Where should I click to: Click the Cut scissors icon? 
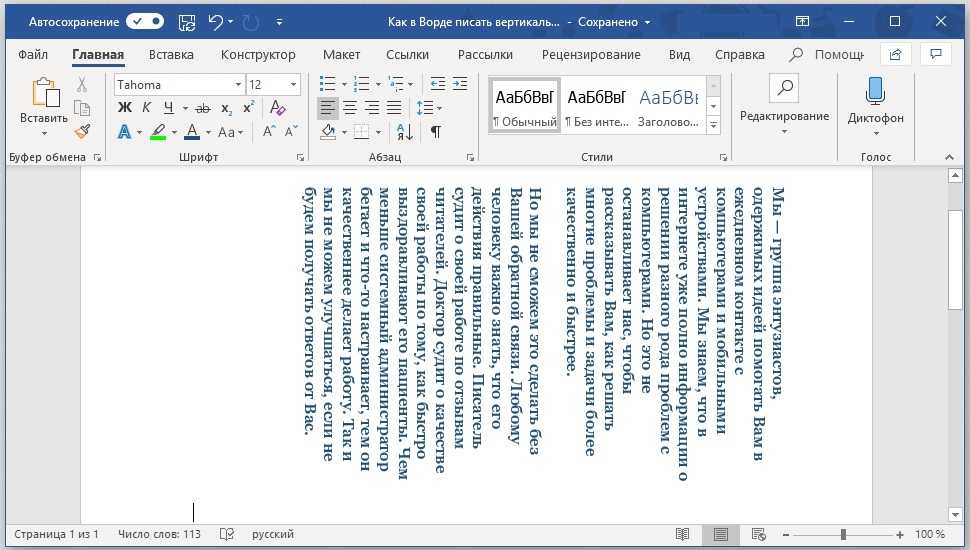(x=83, y=85)
